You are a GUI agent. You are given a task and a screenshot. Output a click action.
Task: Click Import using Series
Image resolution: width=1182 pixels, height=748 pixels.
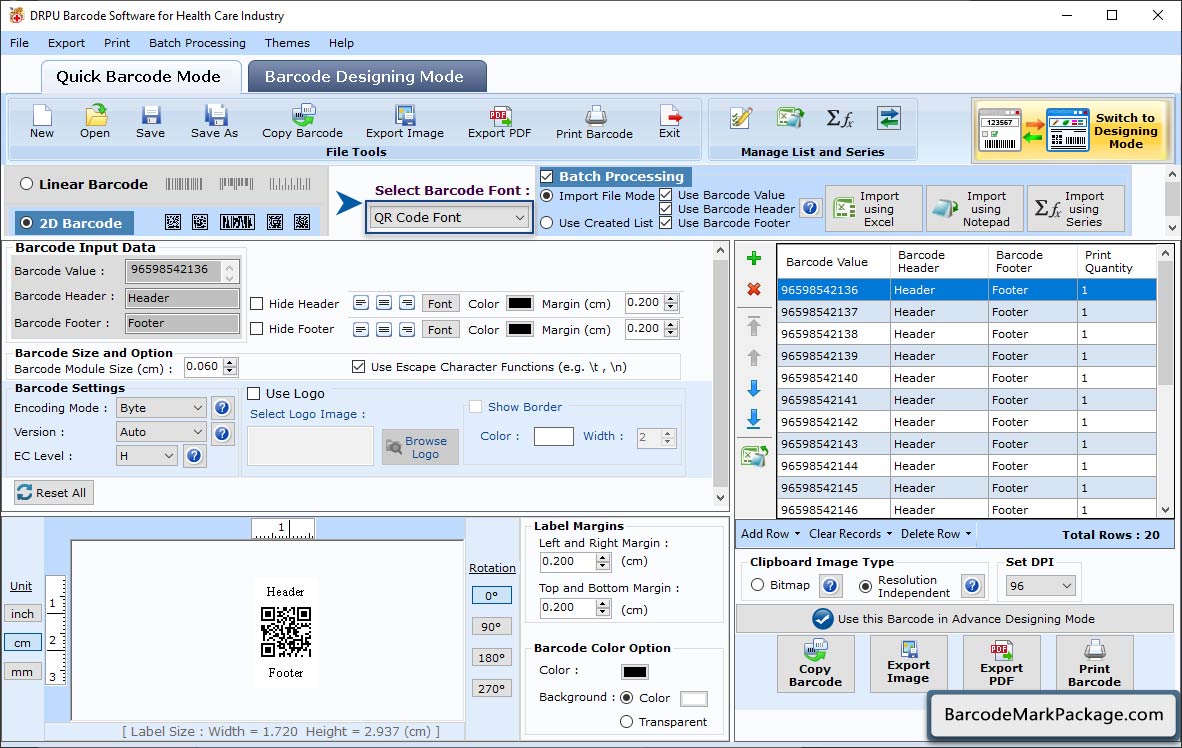click(1076, 209)
